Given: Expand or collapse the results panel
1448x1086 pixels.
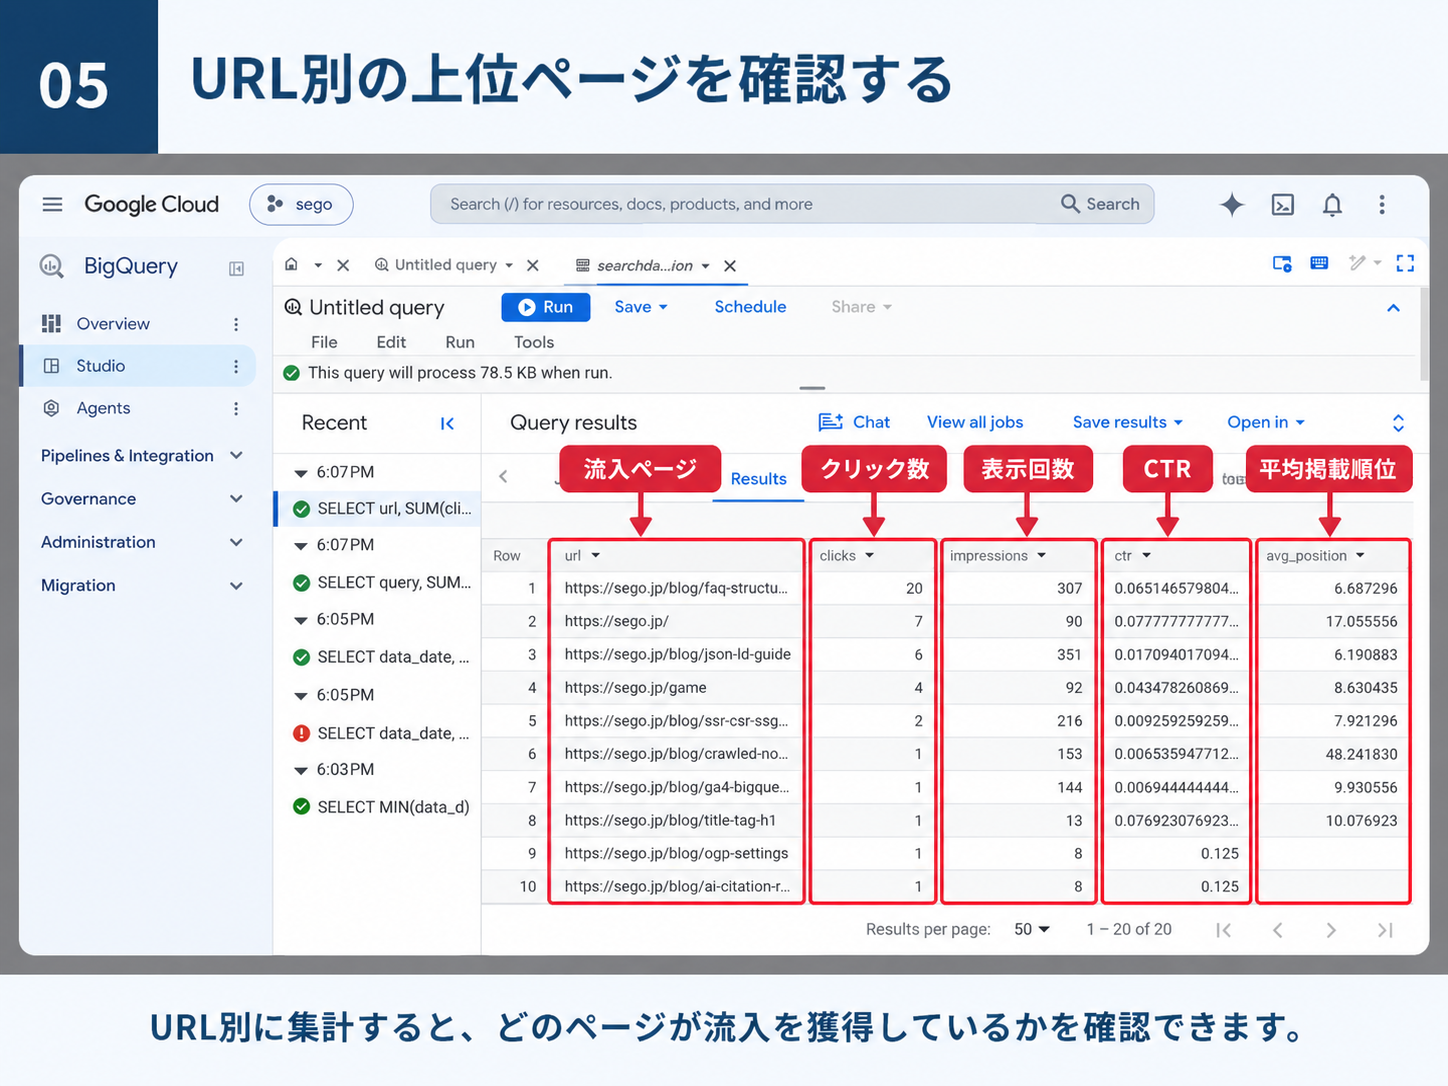Looking at the screenshot, I should [1398, 423].
